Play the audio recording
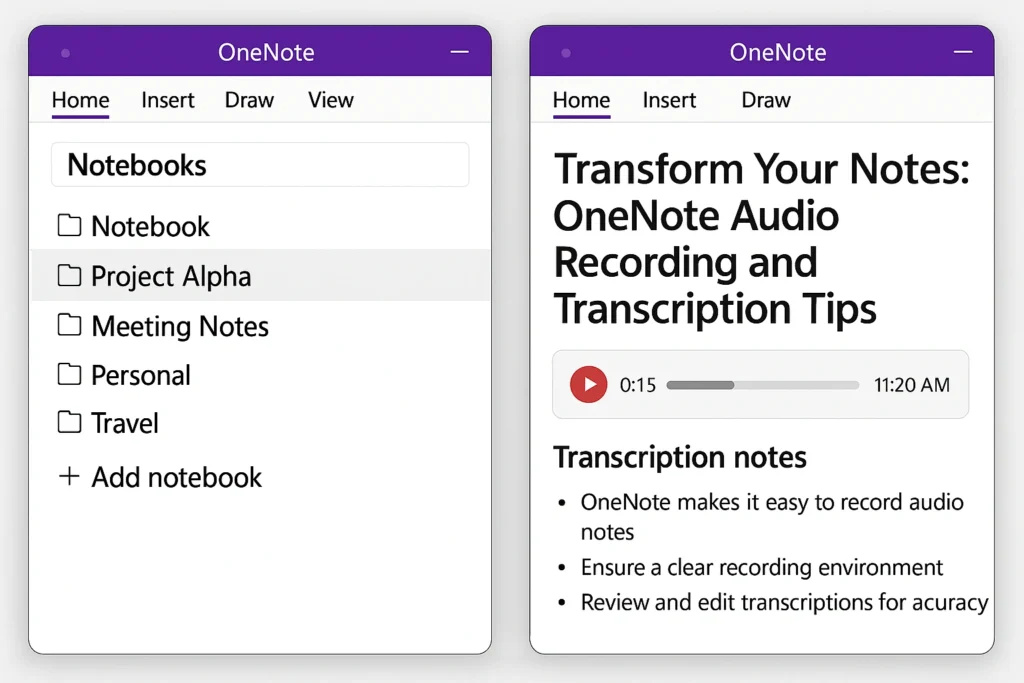Viewport: 1024px width, 683px height. coord(588,385)
